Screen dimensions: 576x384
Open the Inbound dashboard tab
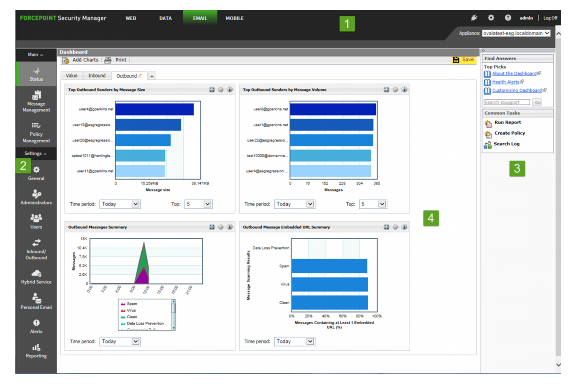97,76
